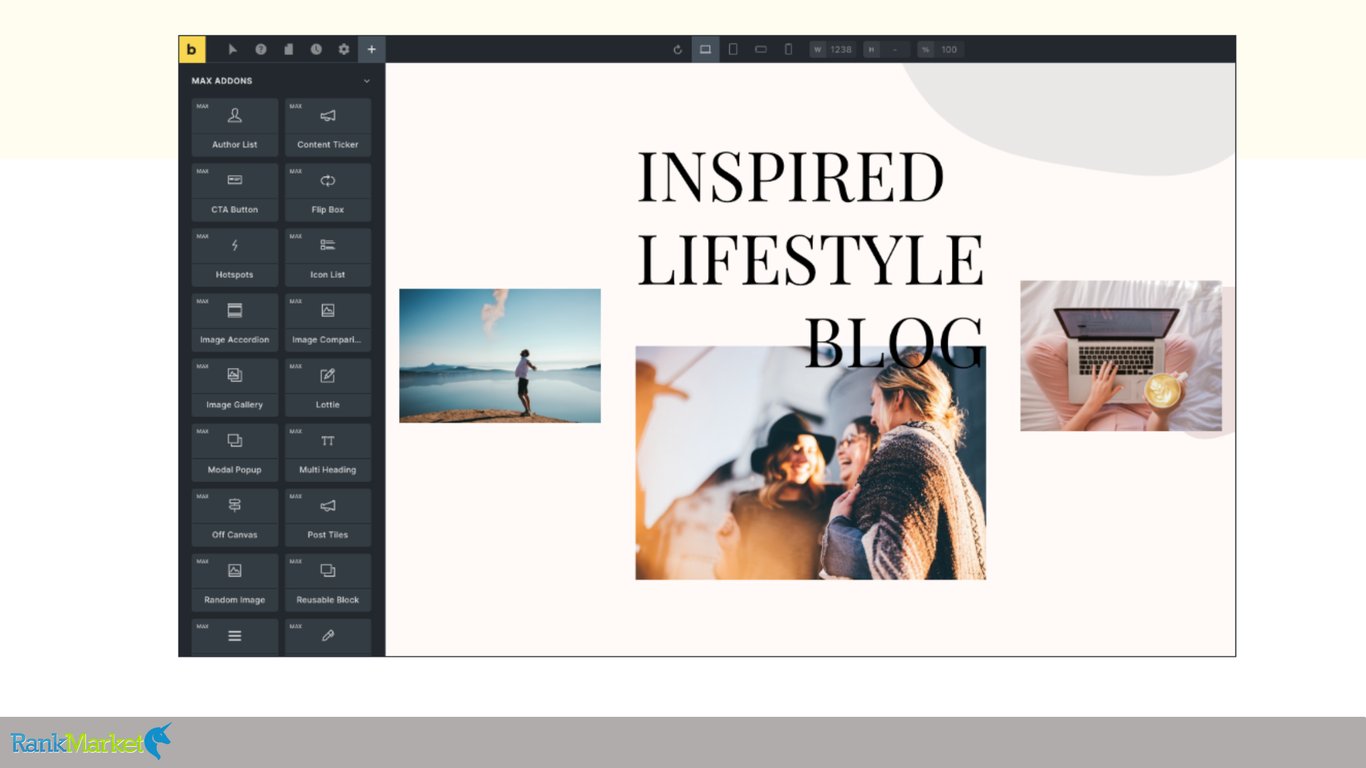Click the RankMarket logo
The width and height of the screenshot is (1366, 768).
(x=91, y=742)
